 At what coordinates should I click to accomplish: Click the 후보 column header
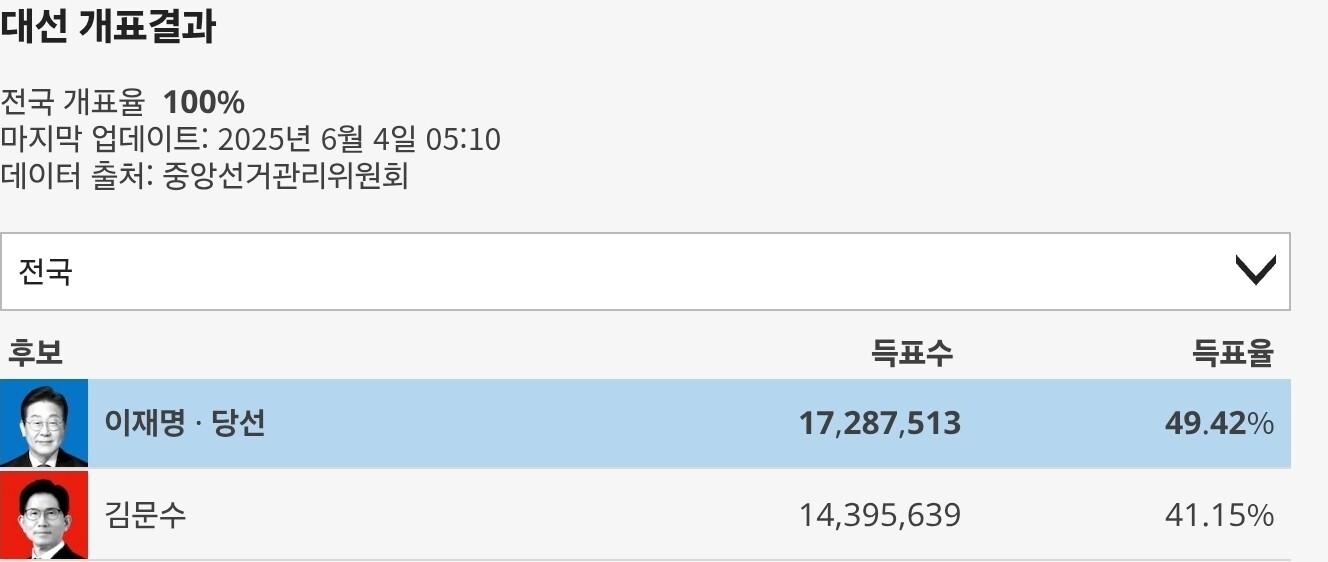[x=36, y=352]
